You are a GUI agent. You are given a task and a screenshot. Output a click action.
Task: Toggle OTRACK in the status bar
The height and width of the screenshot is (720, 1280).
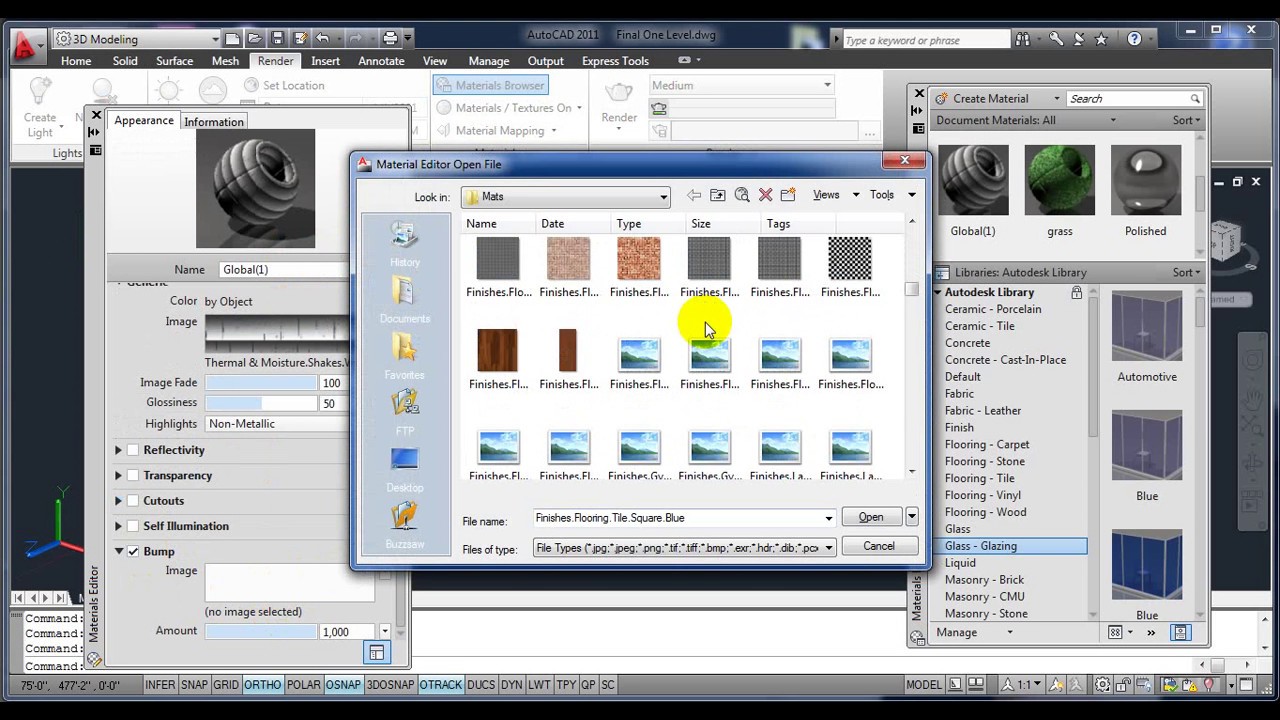tap(440, 685)
